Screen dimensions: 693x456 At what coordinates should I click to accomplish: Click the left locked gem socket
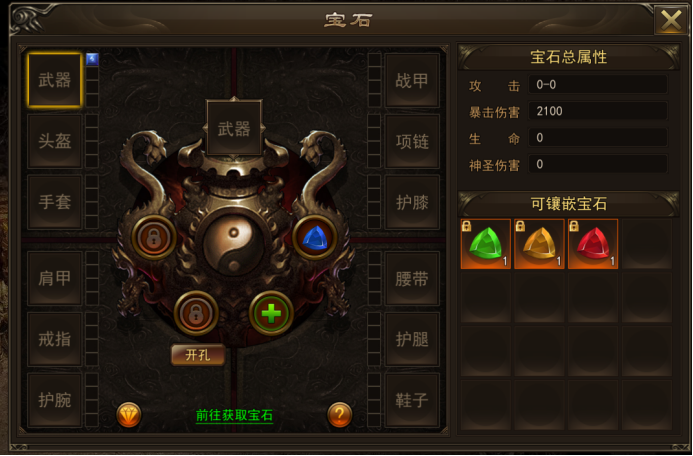click(154, 238)
